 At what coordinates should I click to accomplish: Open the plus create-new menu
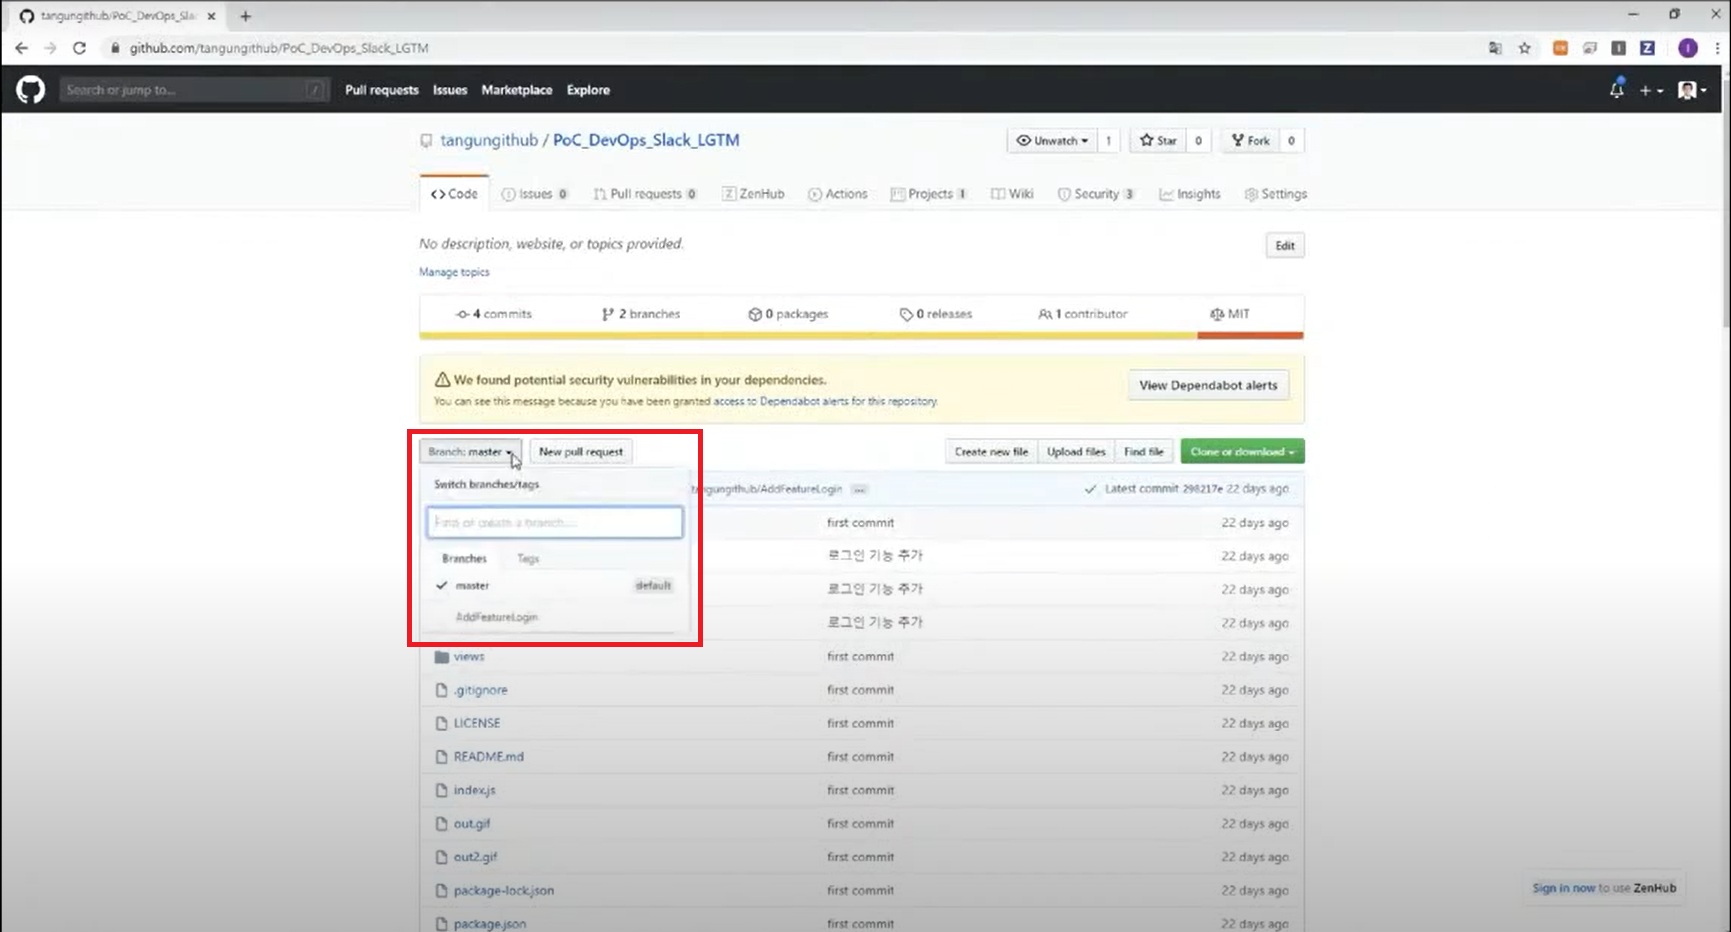(1651, 90)
